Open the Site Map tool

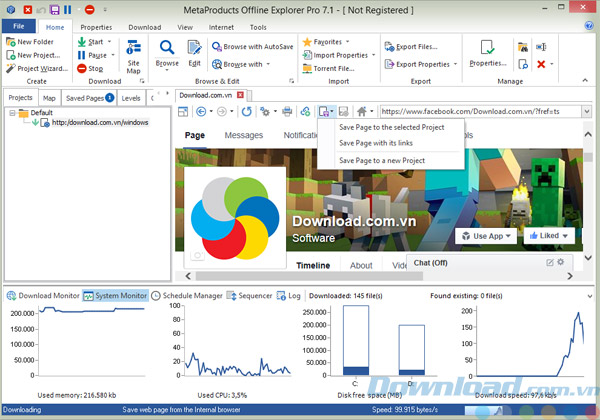coord(134,60)
